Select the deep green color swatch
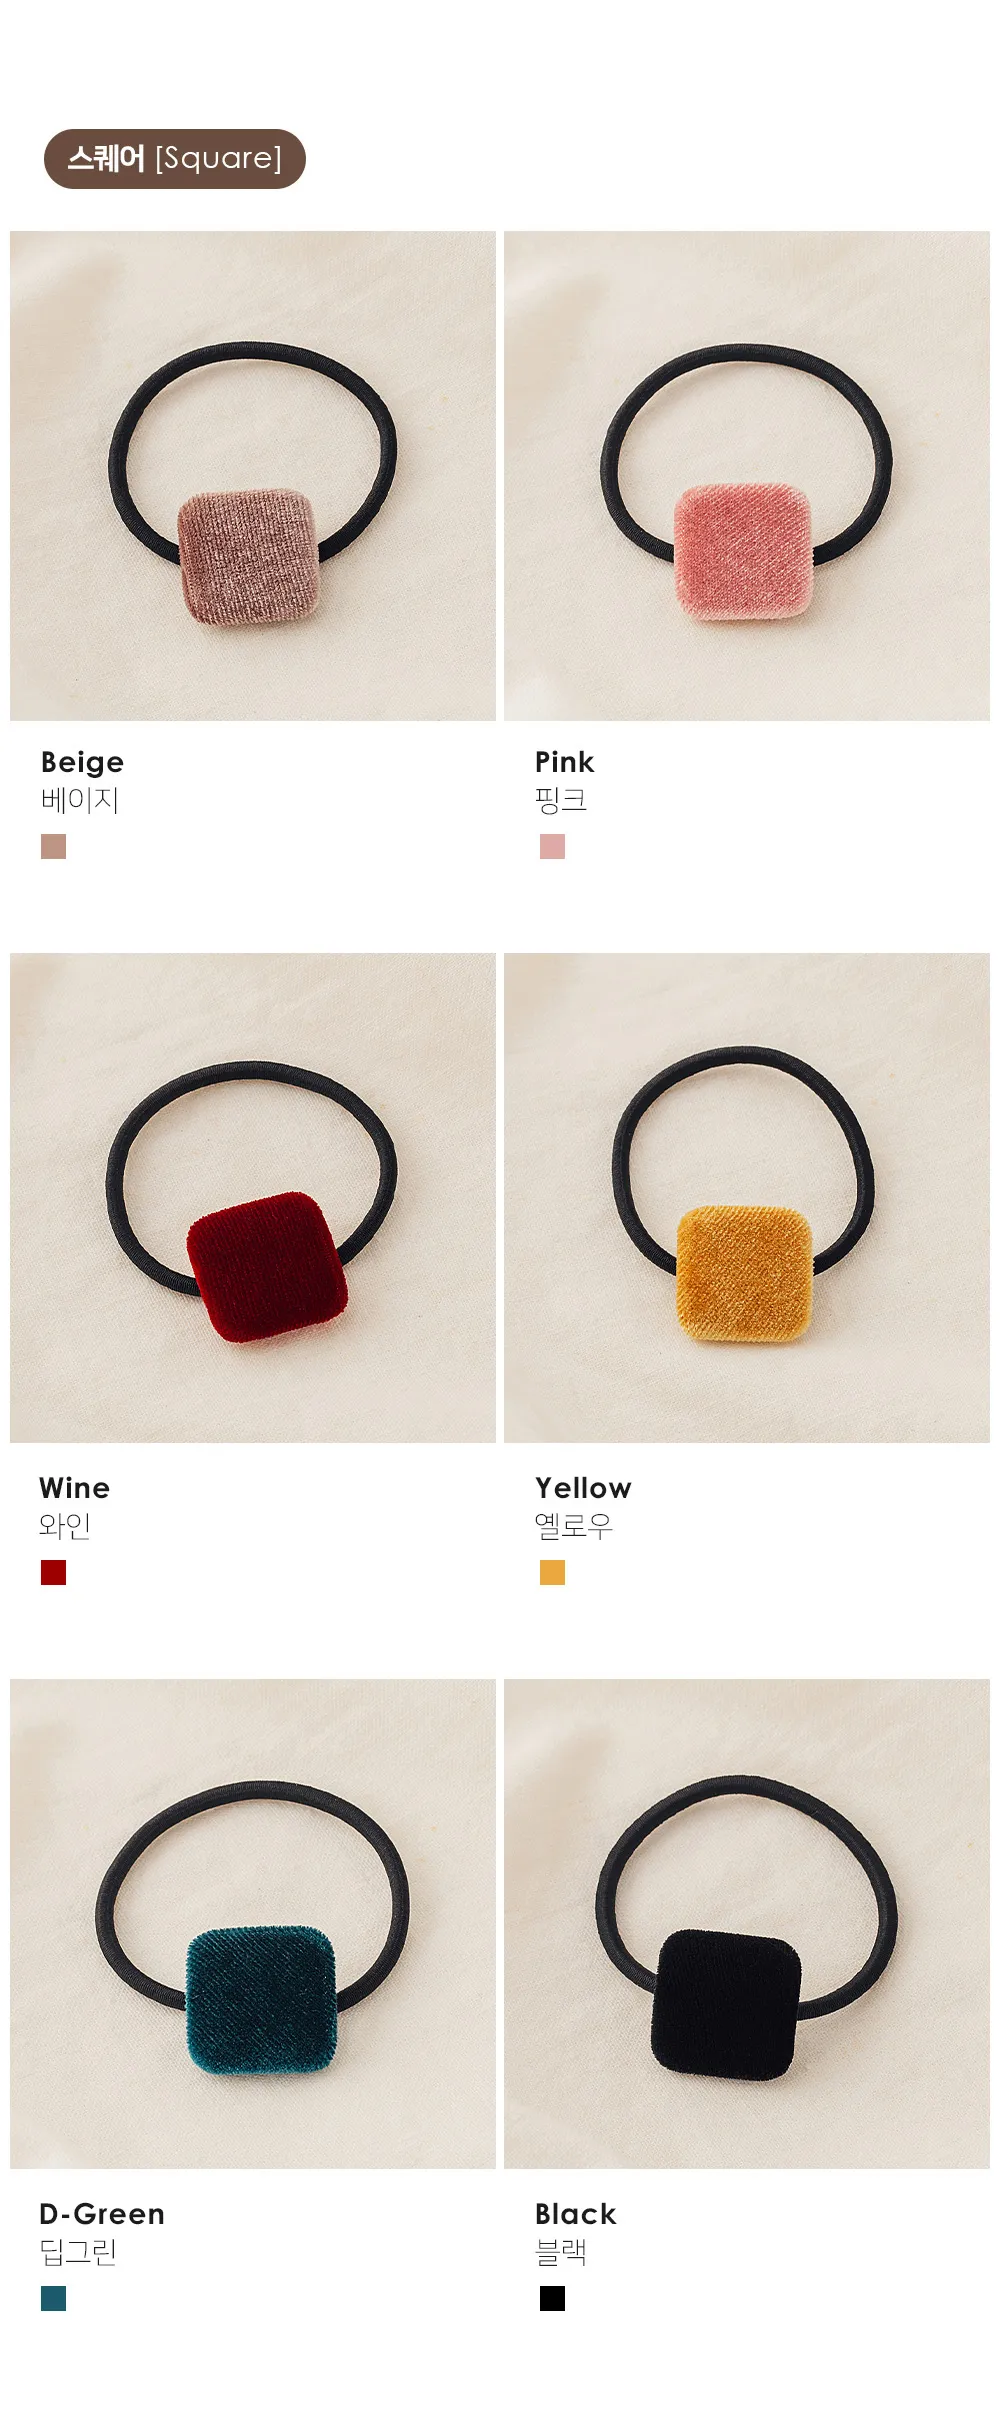Viewport: 1000px width, 2424px height. (53, 2299)
